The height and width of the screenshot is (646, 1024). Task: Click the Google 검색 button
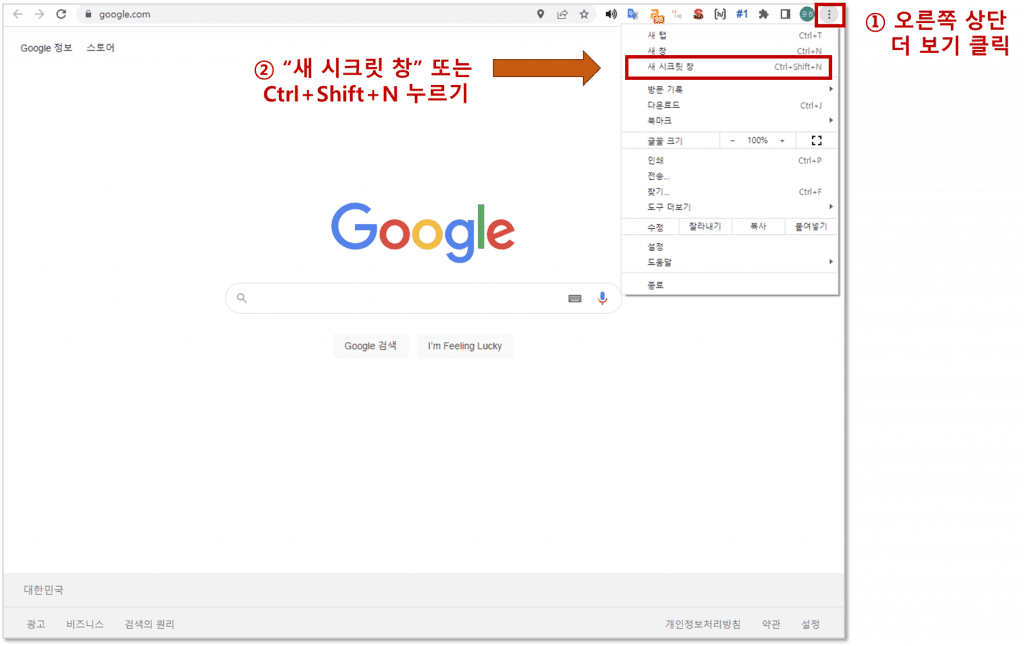[370, 346]
